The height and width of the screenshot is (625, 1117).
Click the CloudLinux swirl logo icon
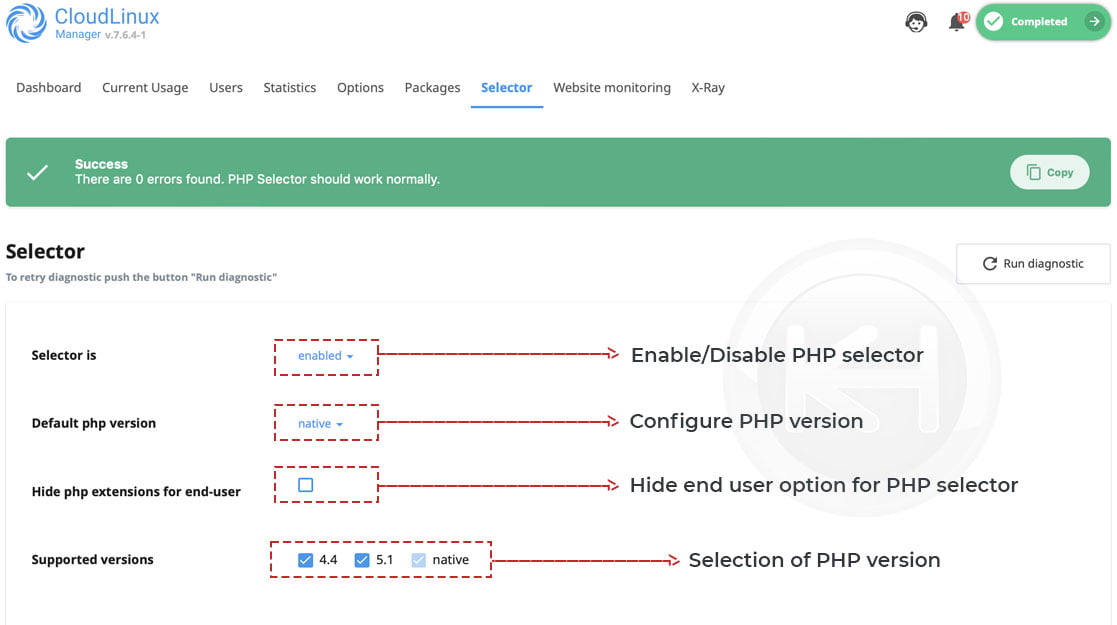26,24
